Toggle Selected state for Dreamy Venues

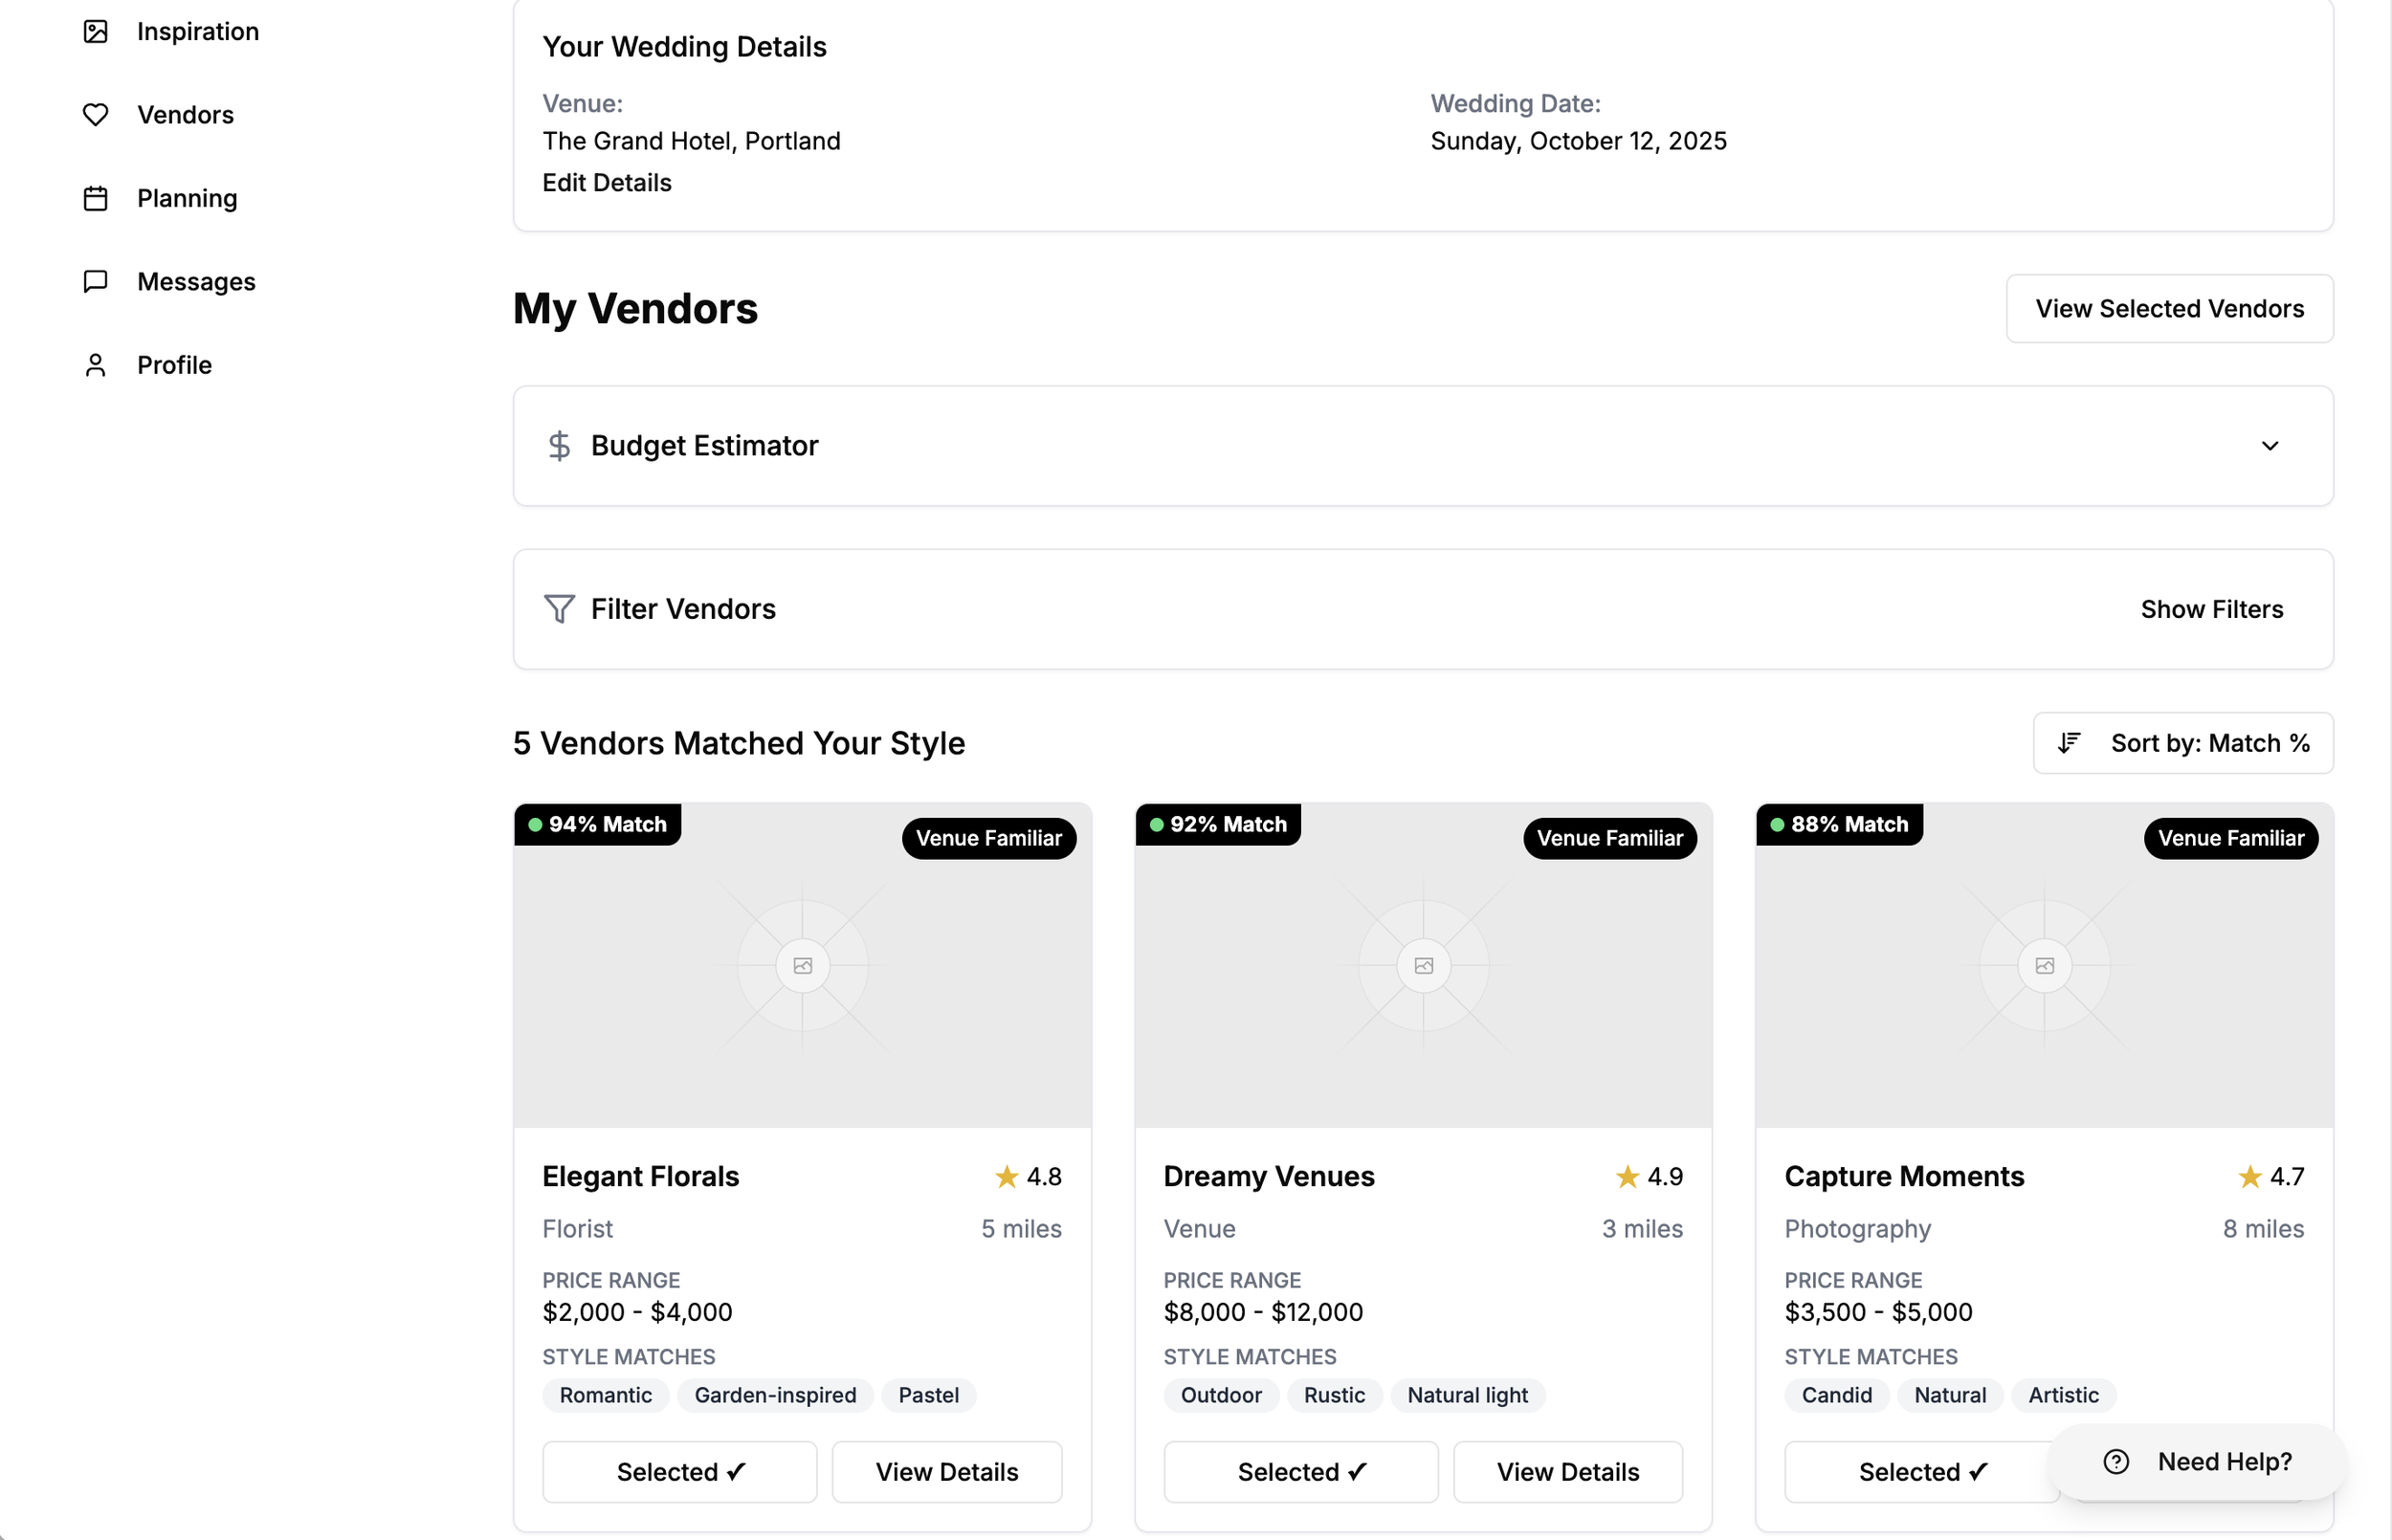[x=1300, y=1472]
